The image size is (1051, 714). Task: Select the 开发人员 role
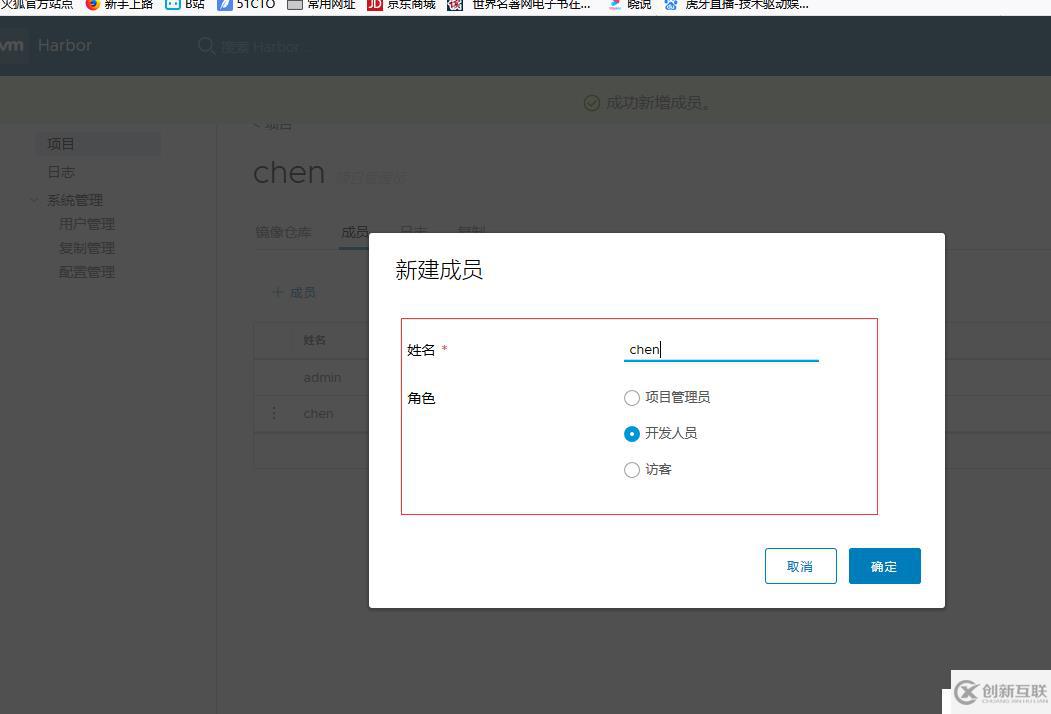(631, 433)
